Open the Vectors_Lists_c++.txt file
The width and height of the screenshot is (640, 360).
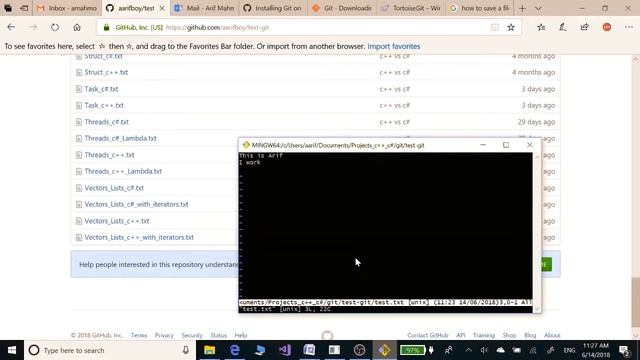coord(117,221)
